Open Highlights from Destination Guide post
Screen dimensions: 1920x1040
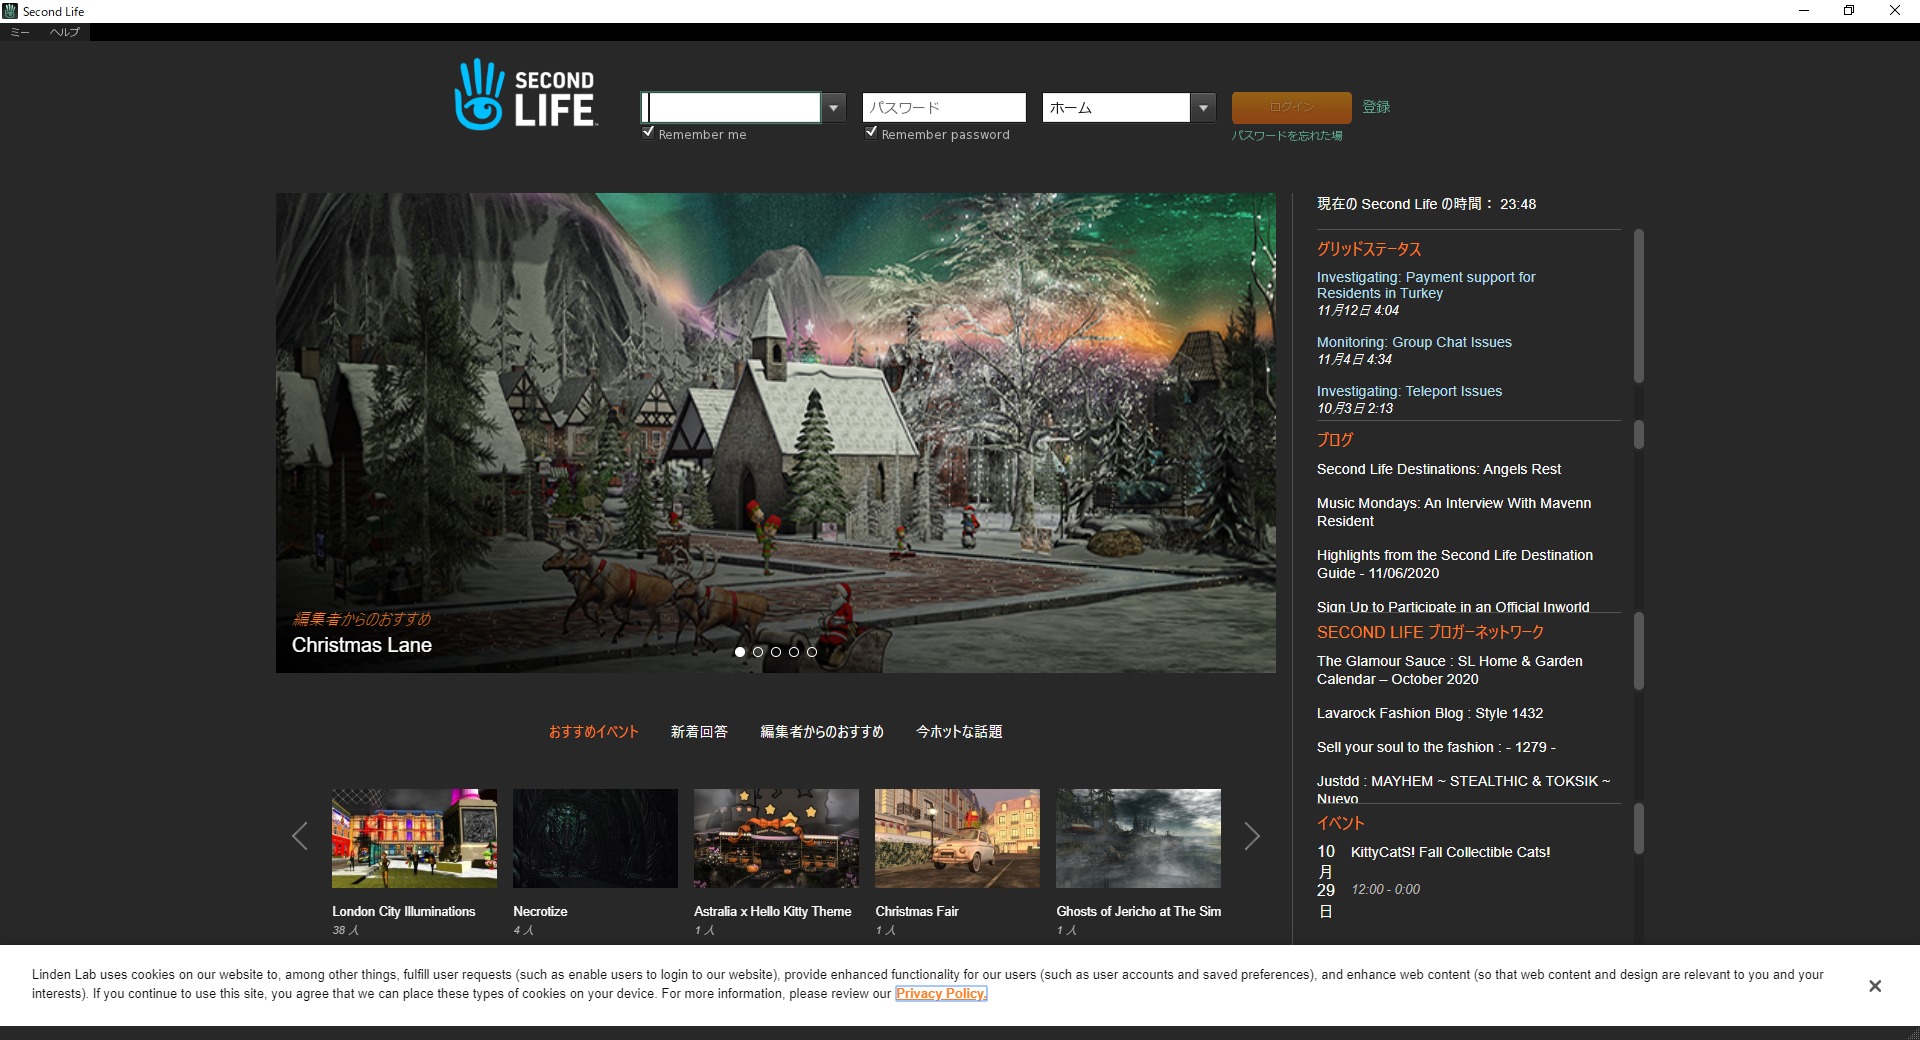tap(1454, 564)
